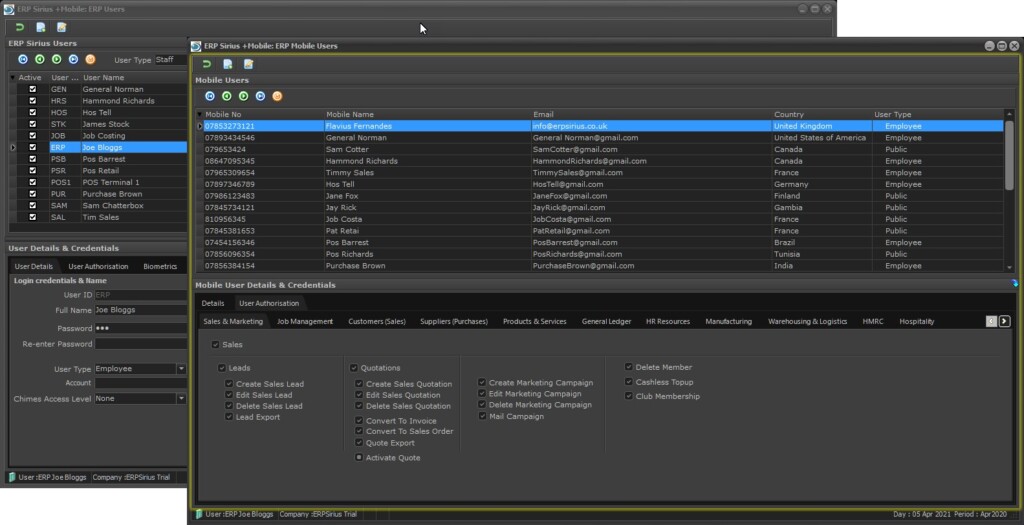The height and width of the screenshot is (525, 1024).
Task: Click the Mobile No column header triangle
Action: coord(200,114)
